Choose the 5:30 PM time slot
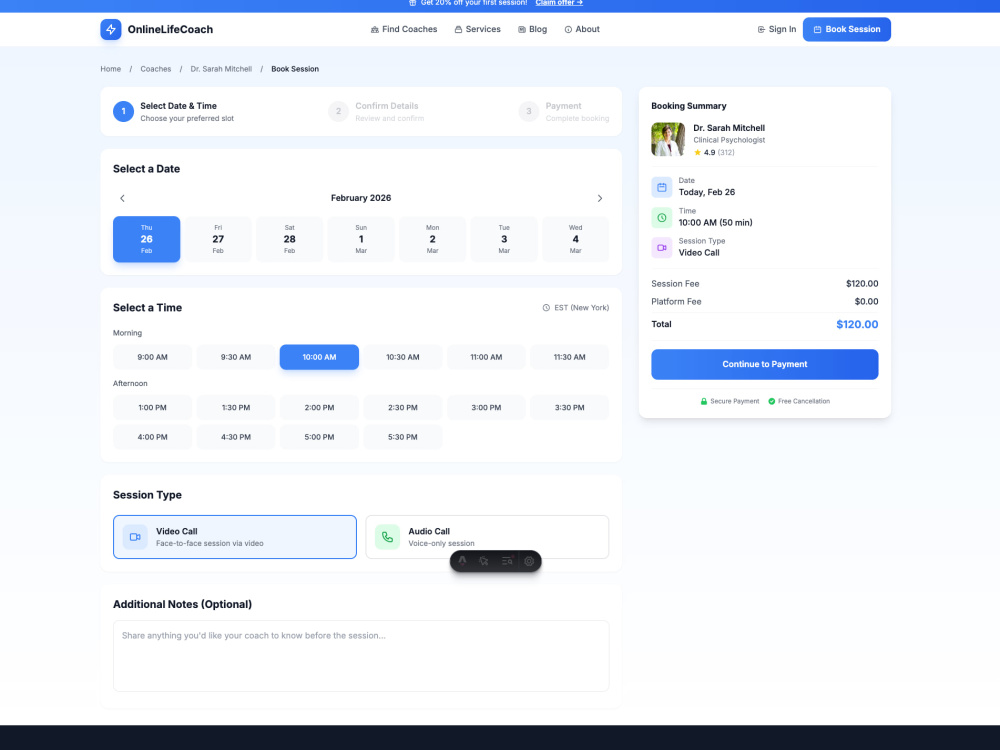Image resolution: width=1000 pixels, height=750 pixels. [x=403, y=438]
